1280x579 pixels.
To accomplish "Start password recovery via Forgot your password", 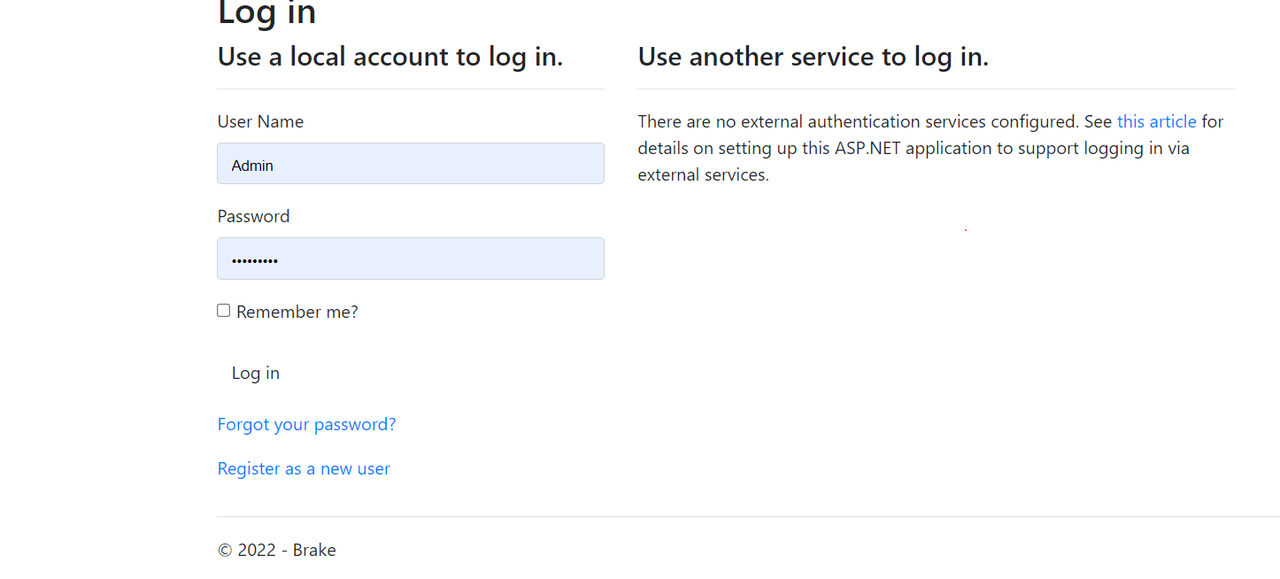I will [x=306, y=424].
